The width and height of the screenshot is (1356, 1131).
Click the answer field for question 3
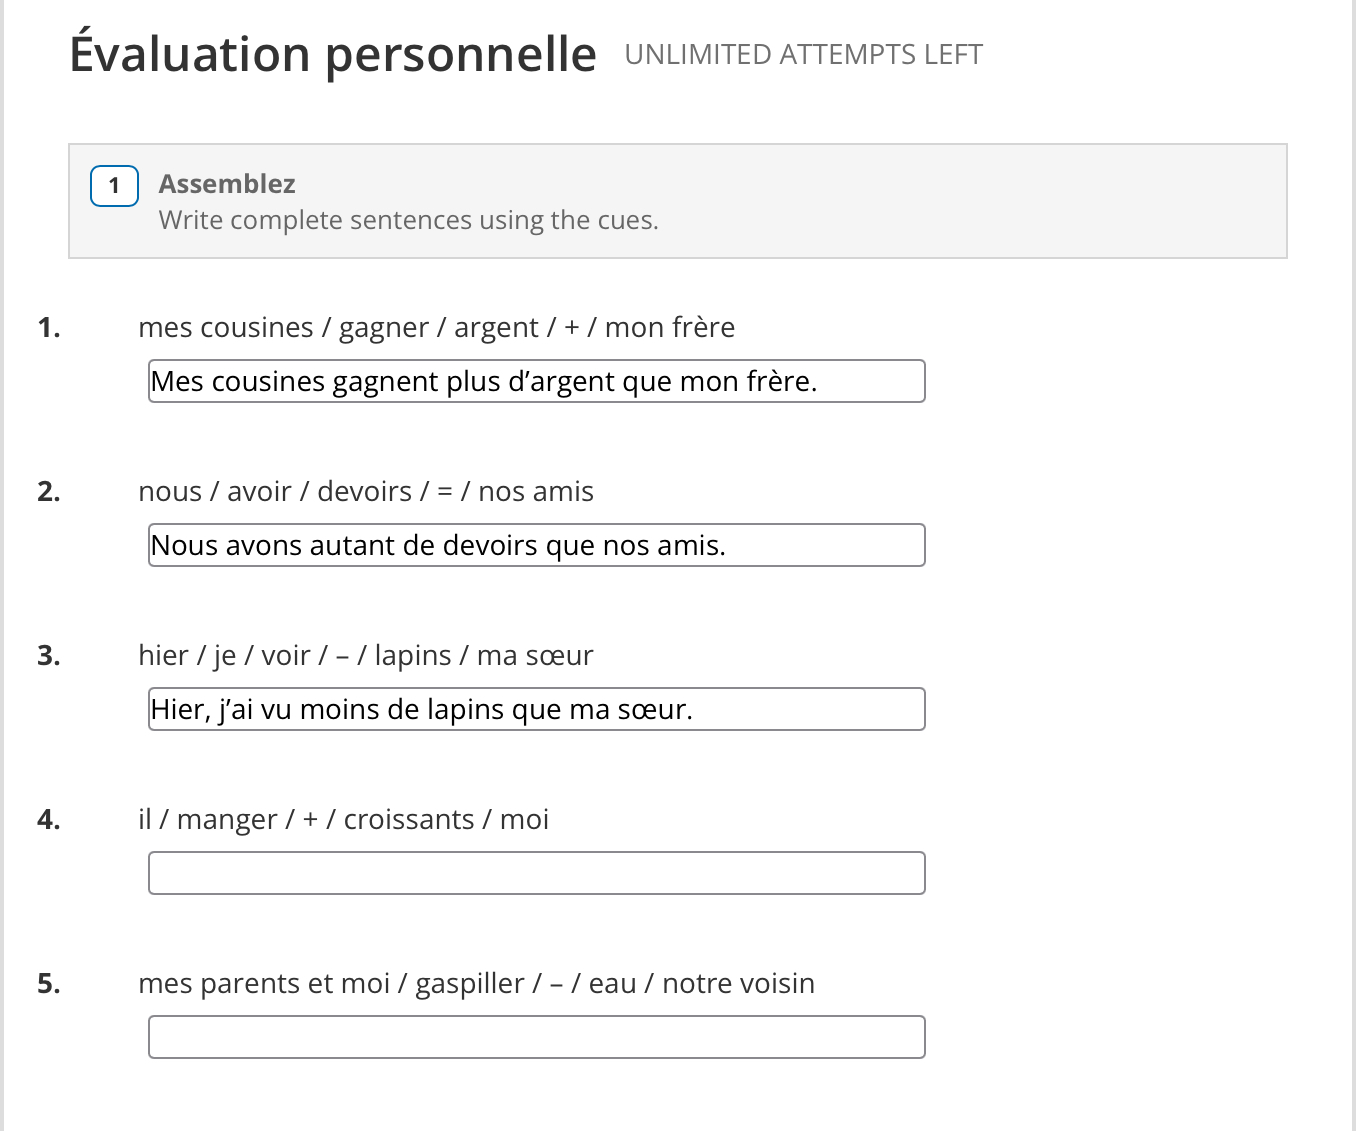pos(536,709)
